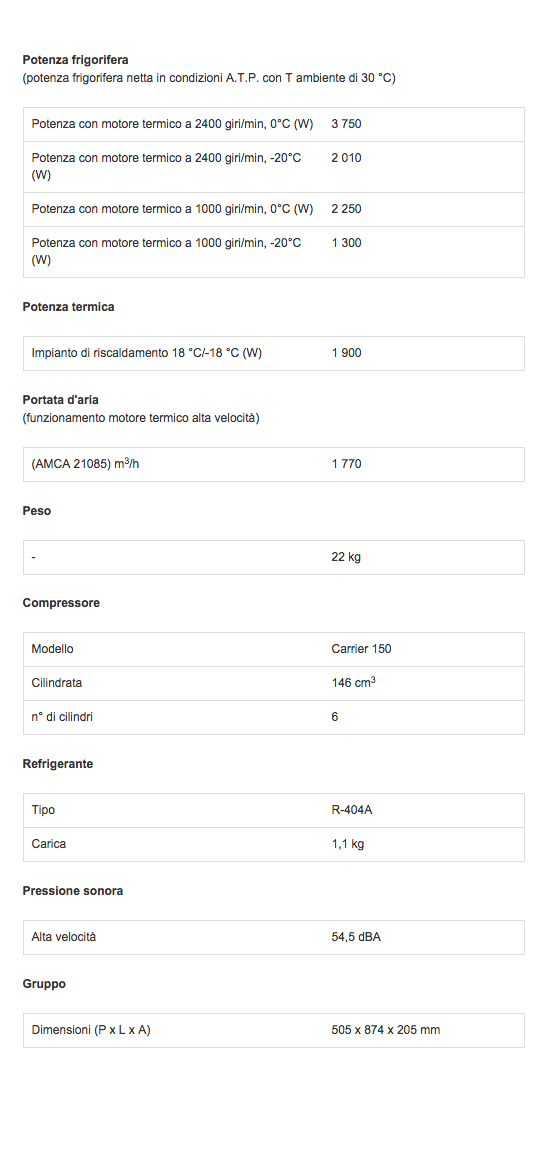Image resolution: width=547 pixels, height=1161 pixels.
Task: Select the 3 750 power value cell
Action: pos(346,124)
